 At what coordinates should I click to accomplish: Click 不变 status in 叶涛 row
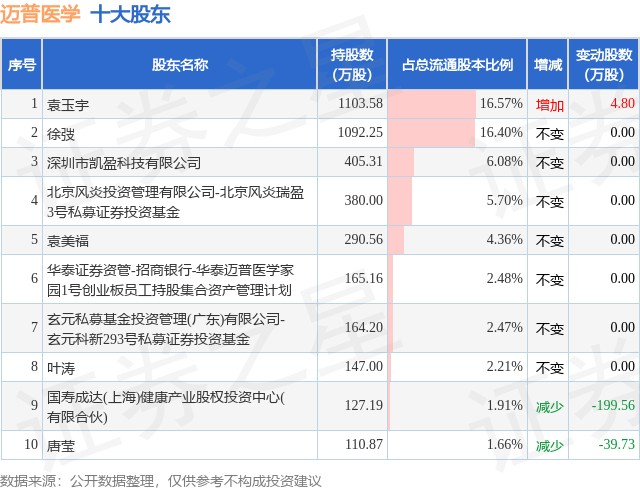pyautogui.click(x=549, y=368)
